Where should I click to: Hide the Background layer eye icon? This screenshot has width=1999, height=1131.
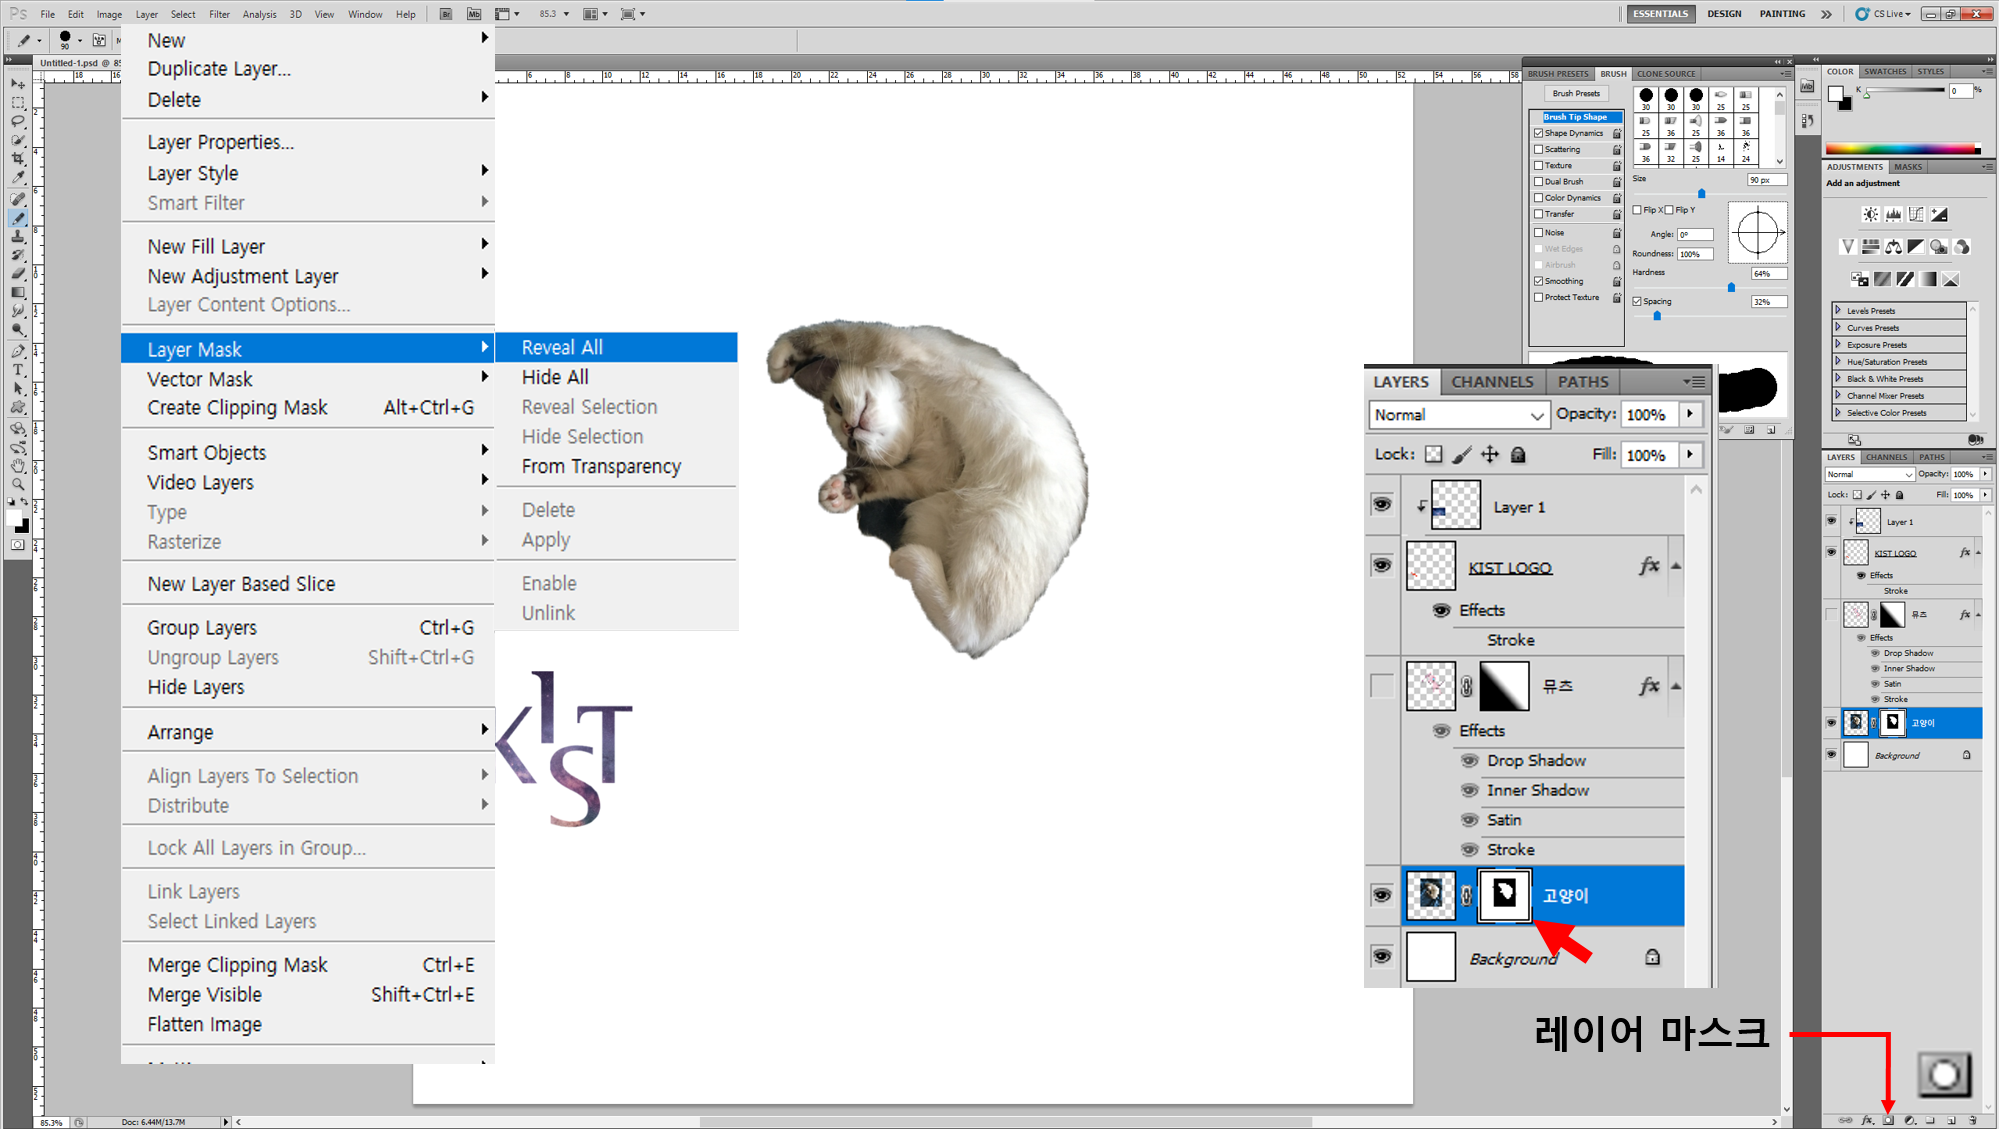coord(1382,956)
